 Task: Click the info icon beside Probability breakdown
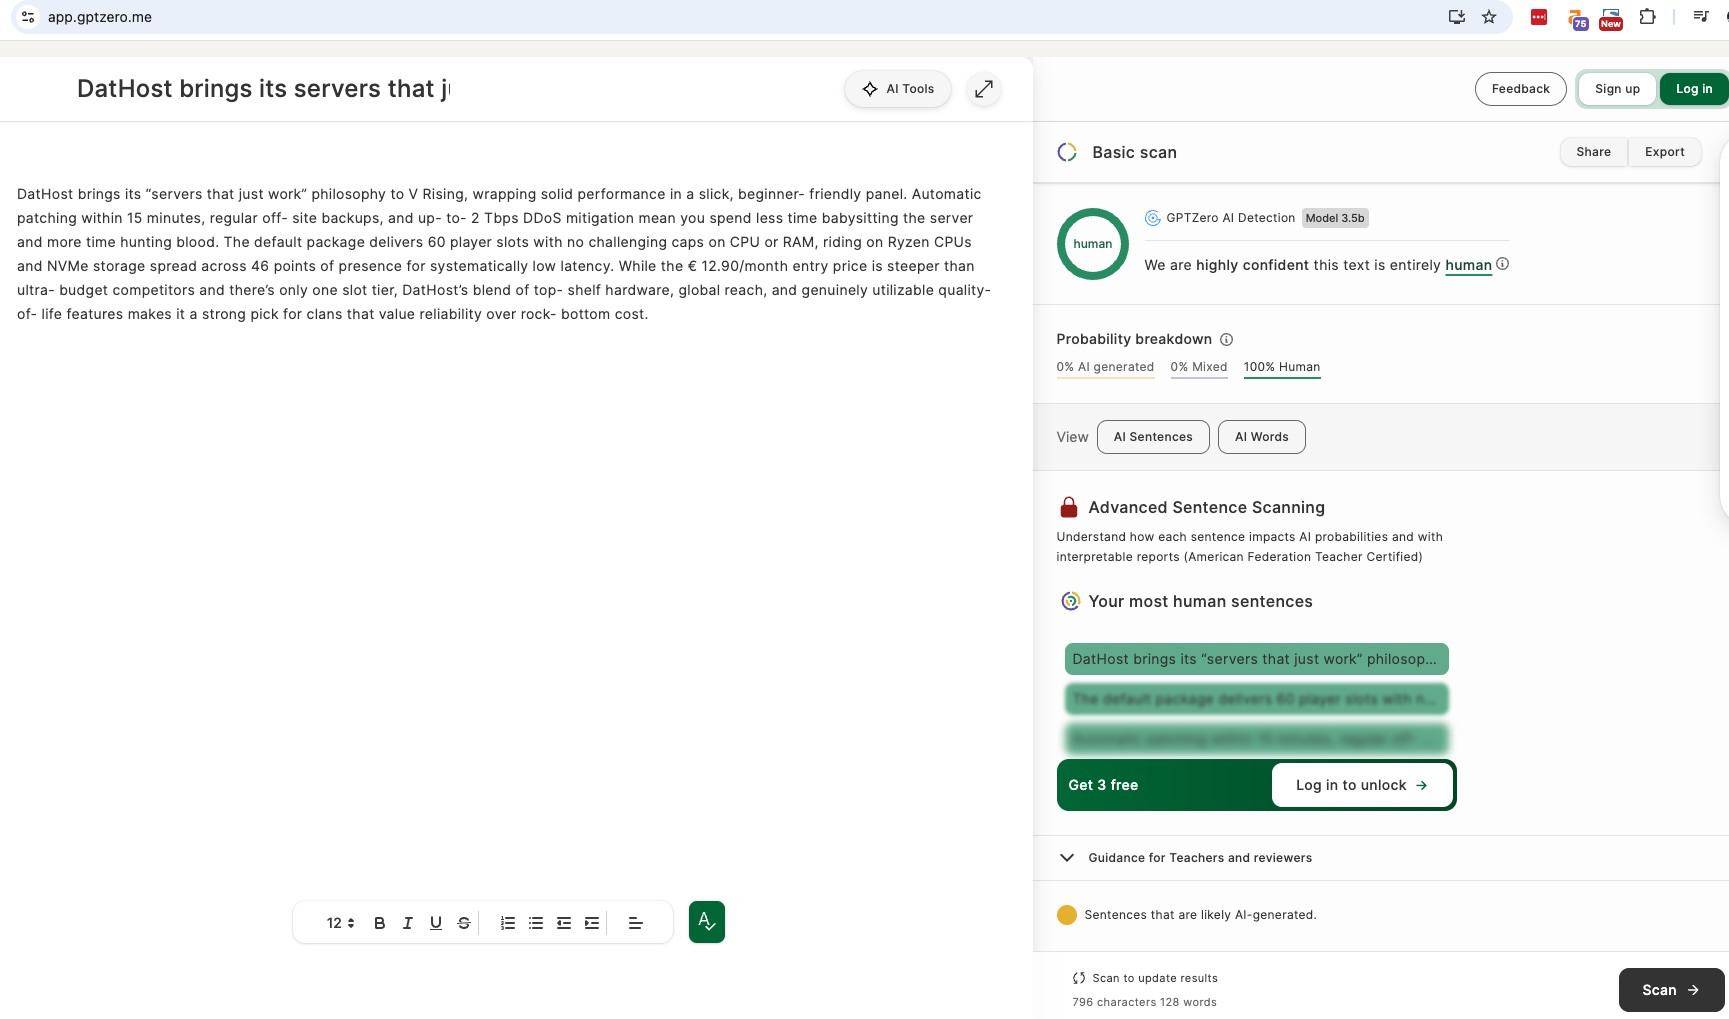point(1226,340)
